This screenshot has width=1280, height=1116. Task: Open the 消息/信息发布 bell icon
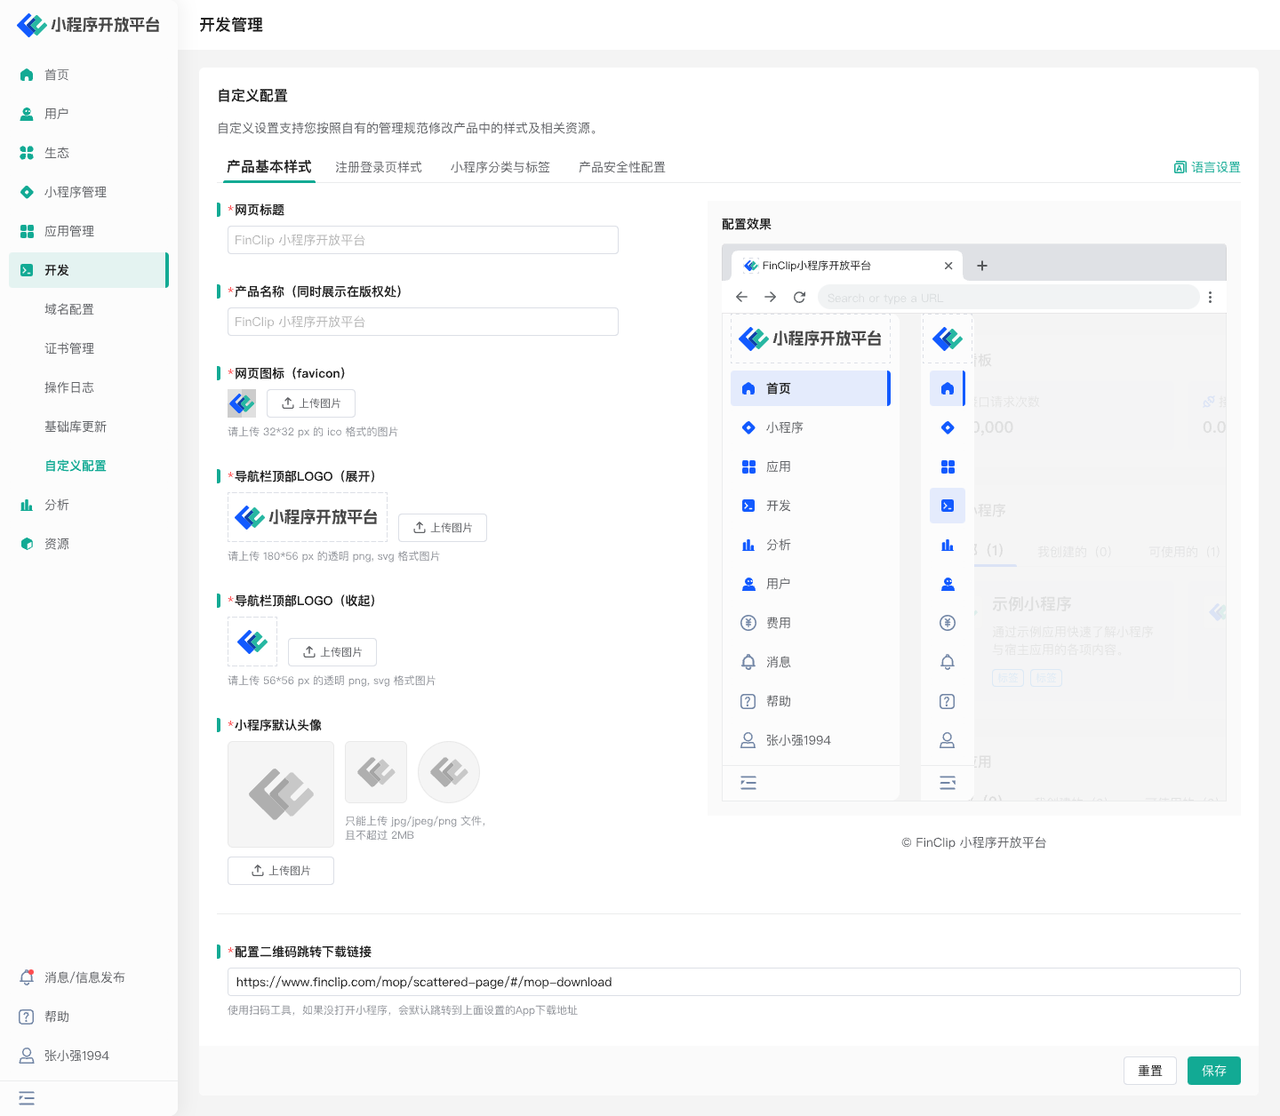coord(27,978)
